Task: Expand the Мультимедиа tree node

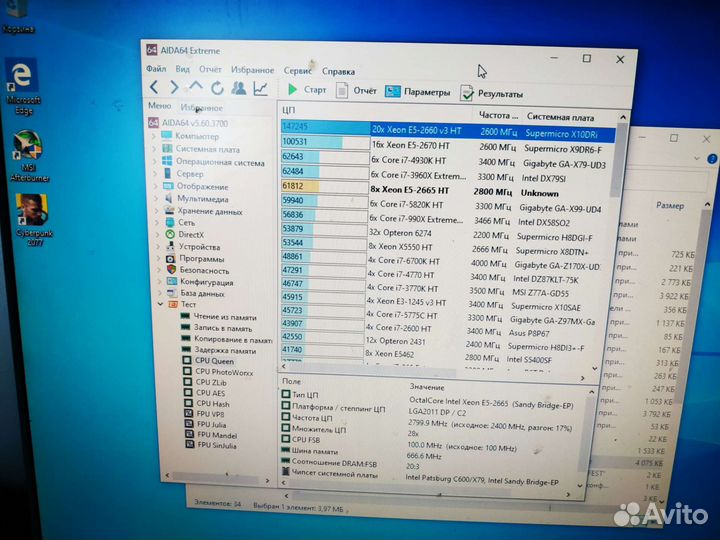Action: (157, 199)
